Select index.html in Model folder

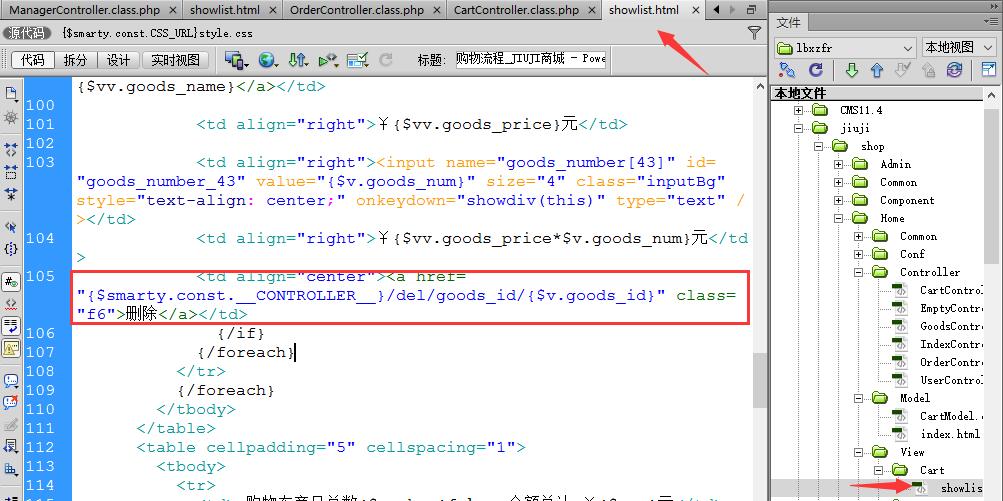(949, 434)
